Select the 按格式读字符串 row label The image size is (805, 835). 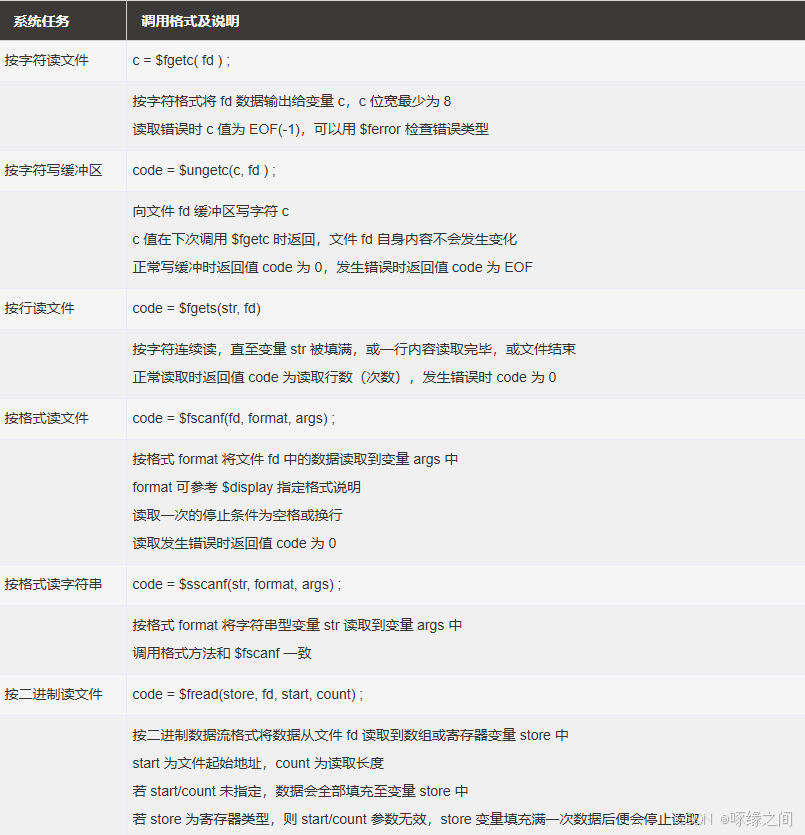point(53,585)
